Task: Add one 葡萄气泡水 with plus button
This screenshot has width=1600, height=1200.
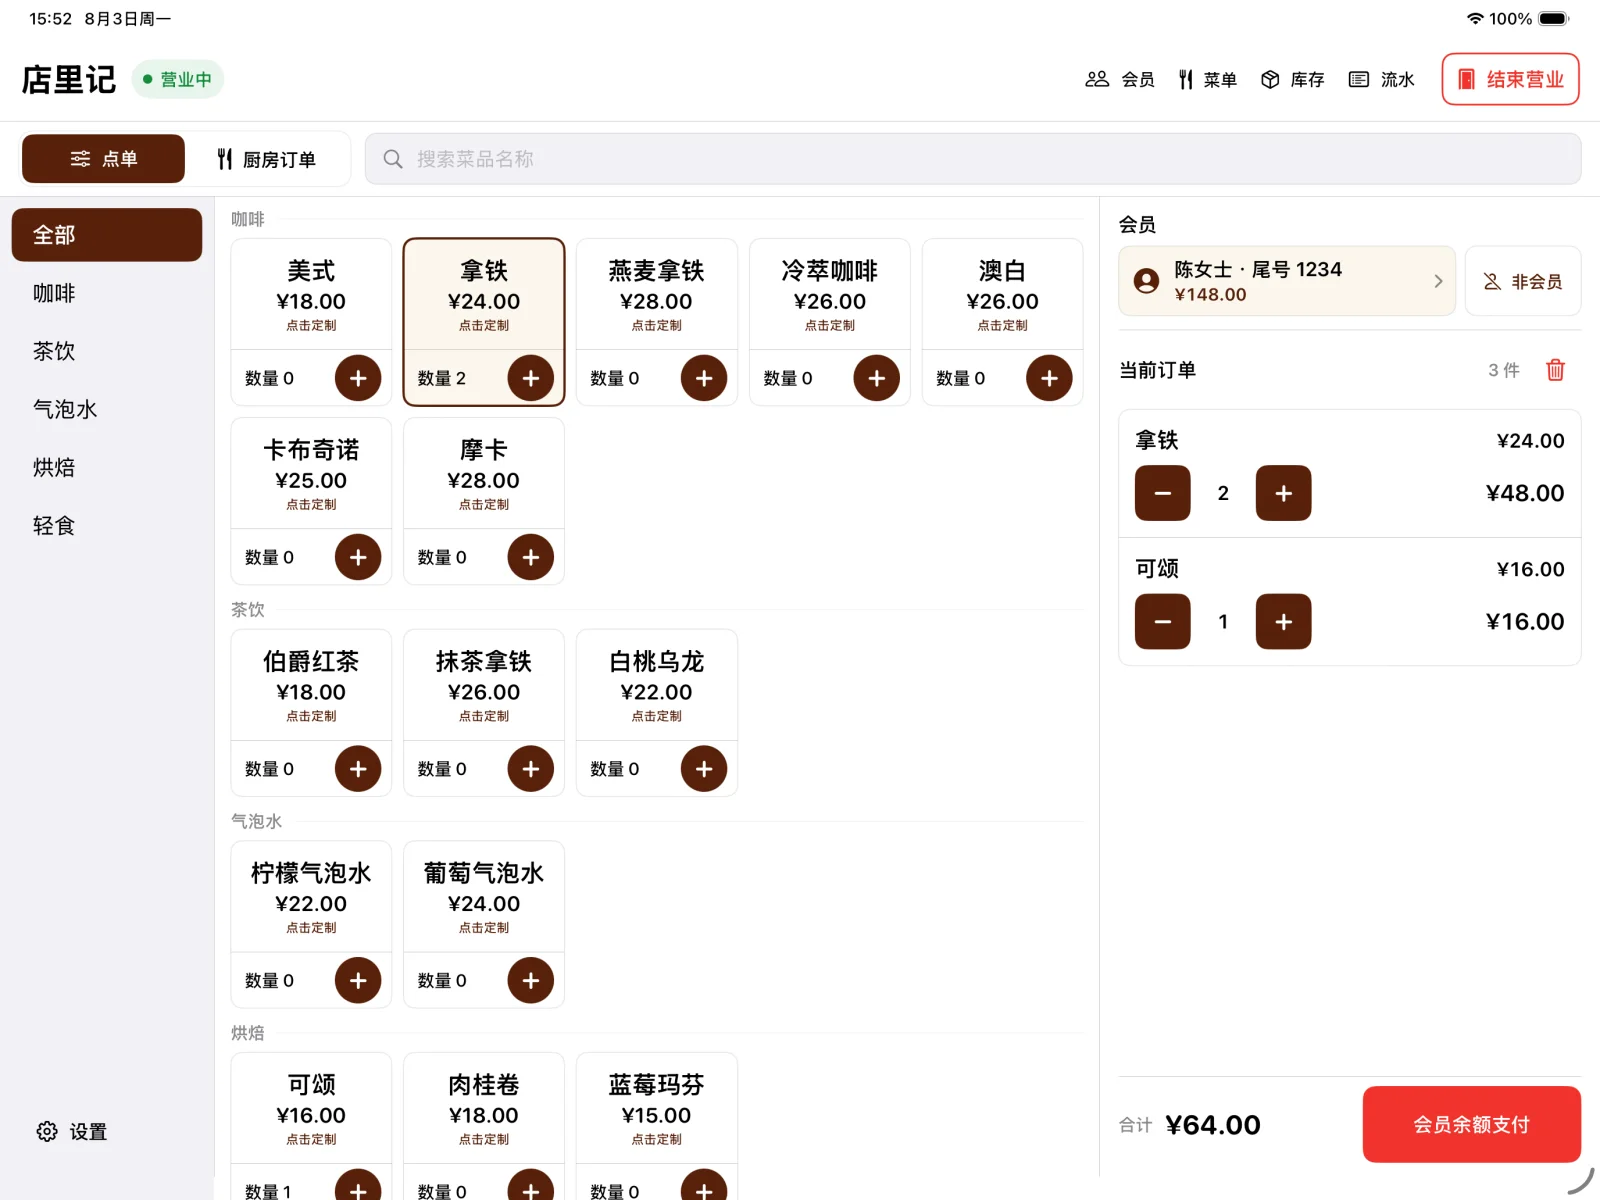Action: (x=531, y=981)
